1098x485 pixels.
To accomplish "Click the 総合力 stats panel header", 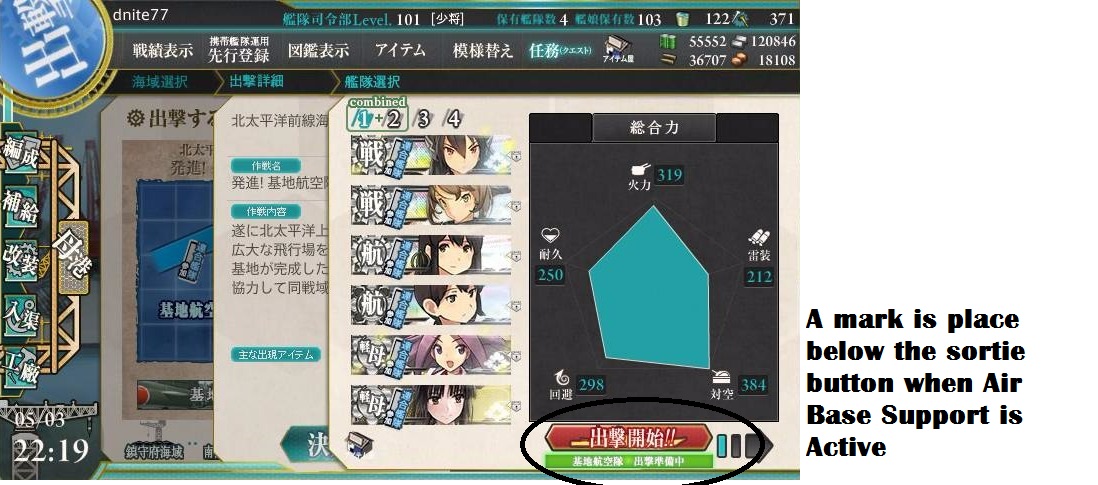I will [x=654, y=128].
